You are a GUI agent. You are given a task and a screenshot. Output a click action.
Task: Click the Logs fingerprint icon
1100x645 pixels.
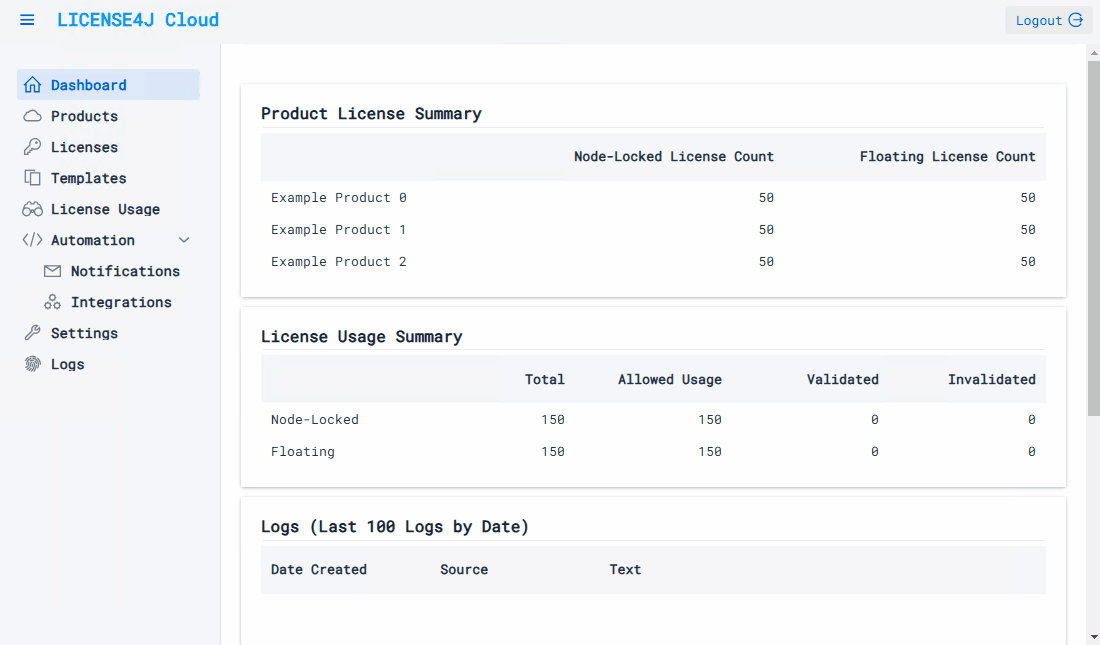32,364
